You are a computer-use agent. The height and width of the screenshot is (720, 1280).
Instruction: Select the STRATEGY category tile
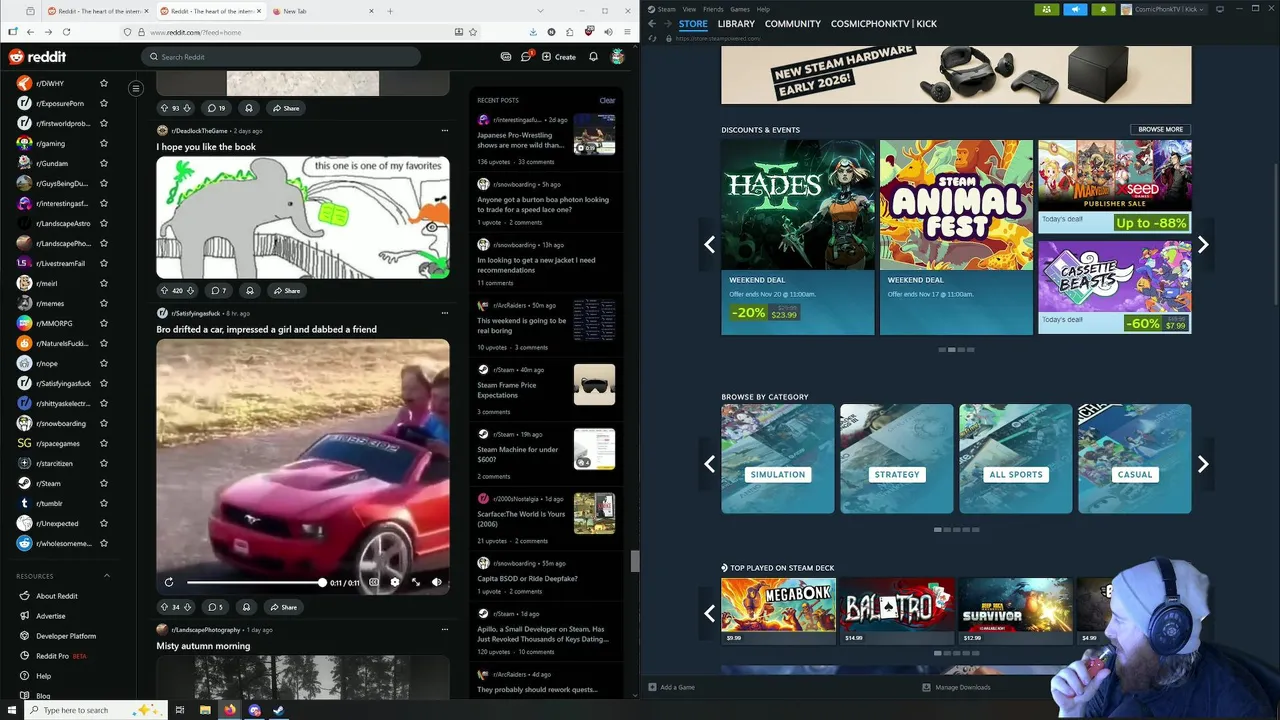pyautogui.click(x=896, y=458)
